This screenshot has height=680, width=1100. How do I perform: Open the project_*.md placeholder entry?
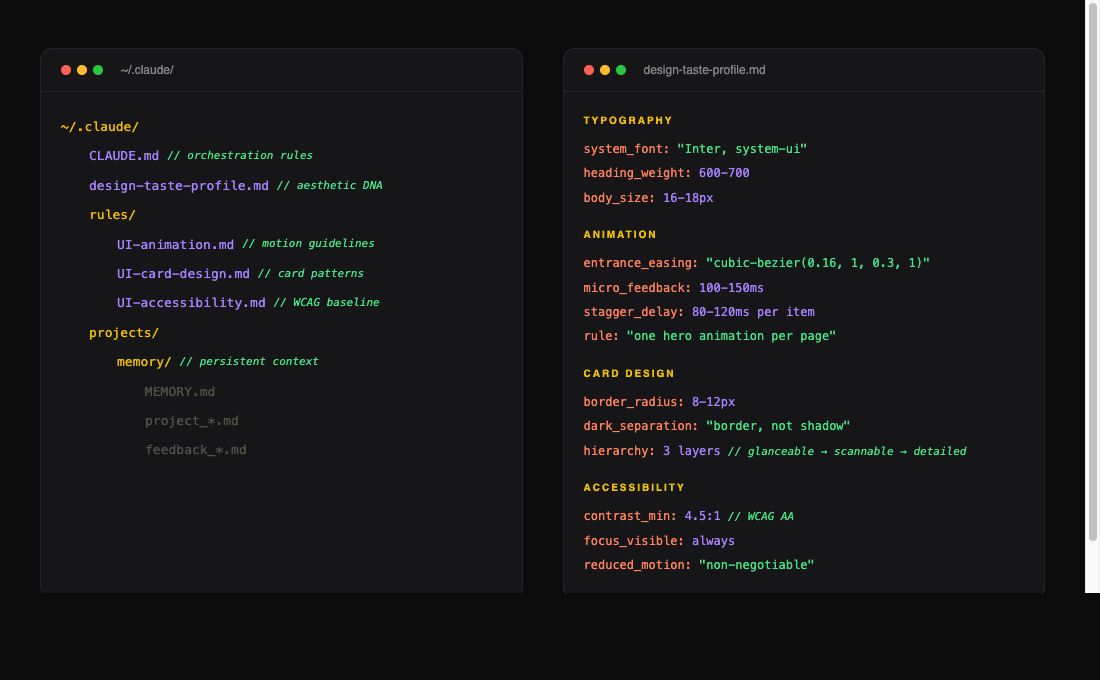point(192,420)
